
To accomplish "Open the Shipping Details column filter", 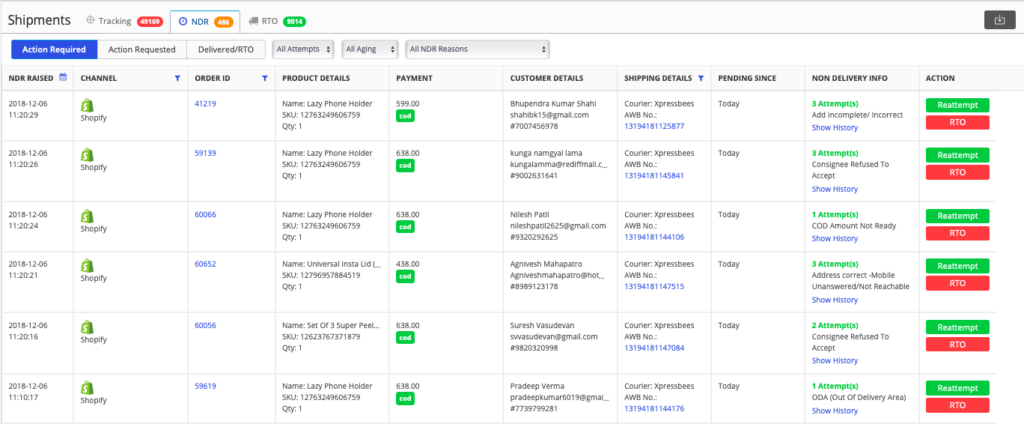I will tap(701, 78).
